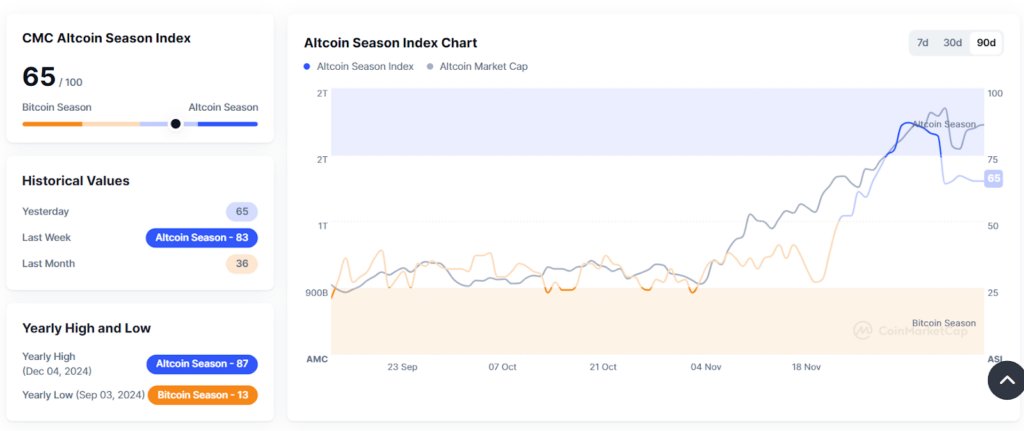Image resolution: width=1024 pixels, height=431 pixels.
Task: Click the Altcoin Season - 83 badge
Action: pyautogui.click(x=202, y=238)
